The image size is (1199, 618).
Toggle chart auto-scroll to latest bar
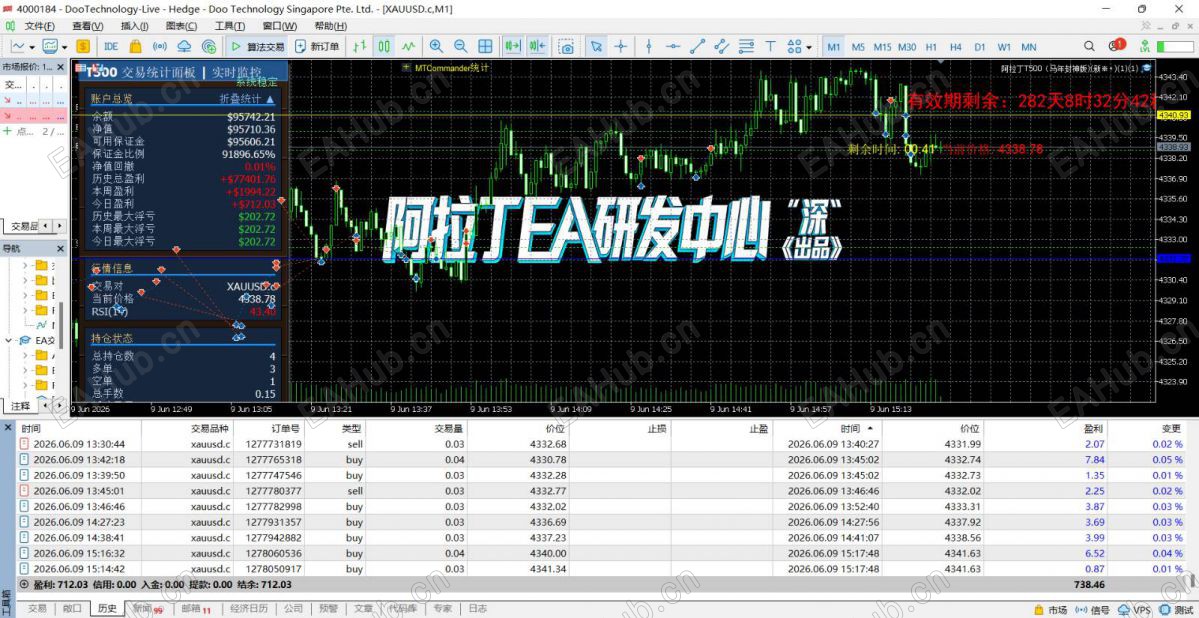512,47
